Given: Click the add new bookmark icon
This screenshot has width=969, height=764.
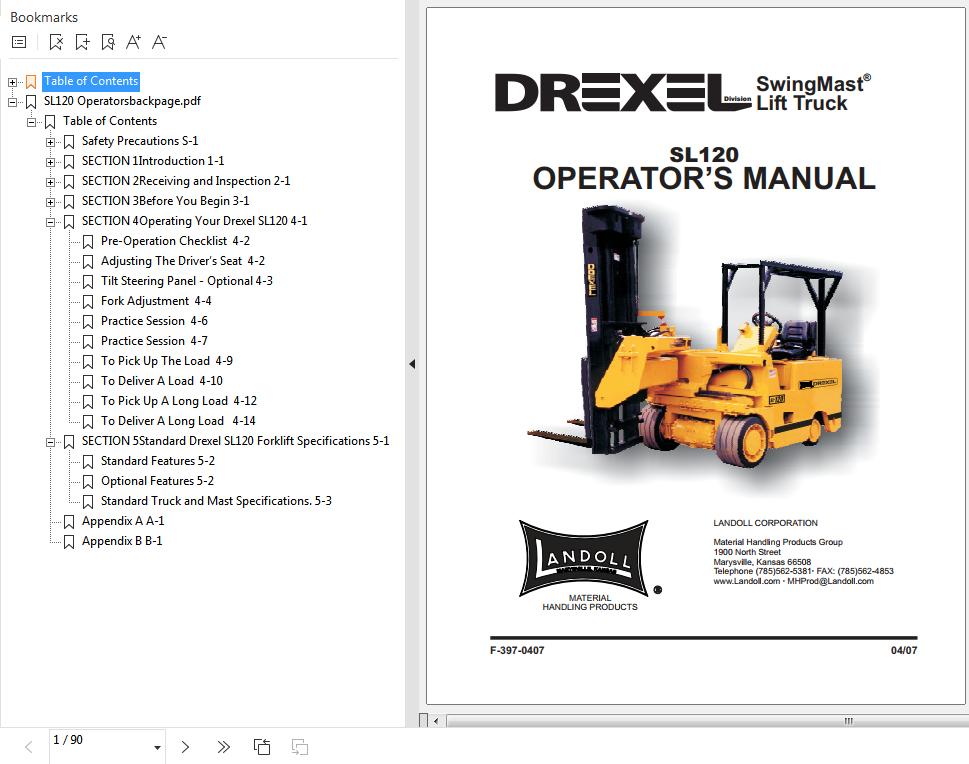Looking at the screenshot, I should [82, 42].
